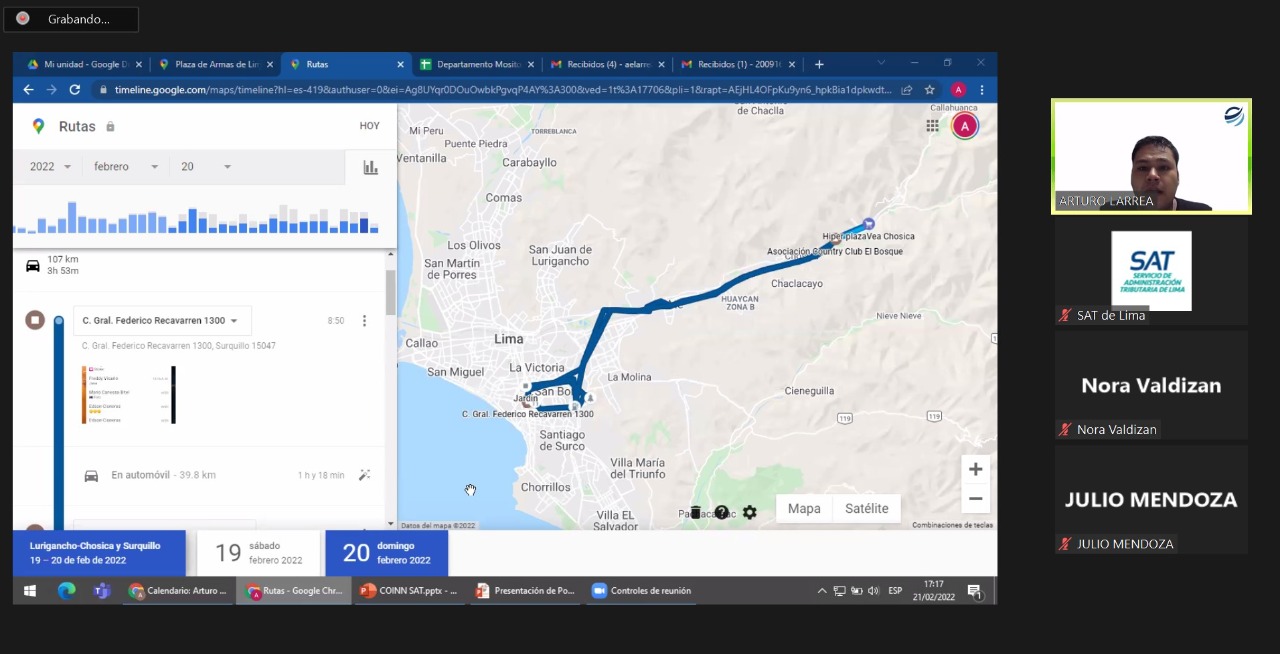Select the Nora Valdizan participant tile
The image size is (1280, 654).
tap(1151, 385)
